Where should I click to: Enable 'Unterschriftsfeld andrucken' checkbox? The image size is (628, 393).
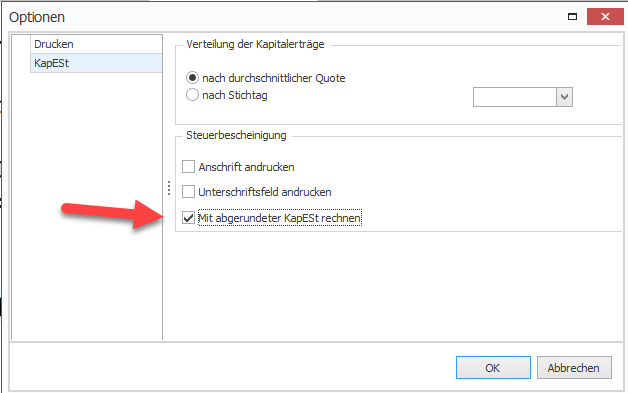[188, 192]
